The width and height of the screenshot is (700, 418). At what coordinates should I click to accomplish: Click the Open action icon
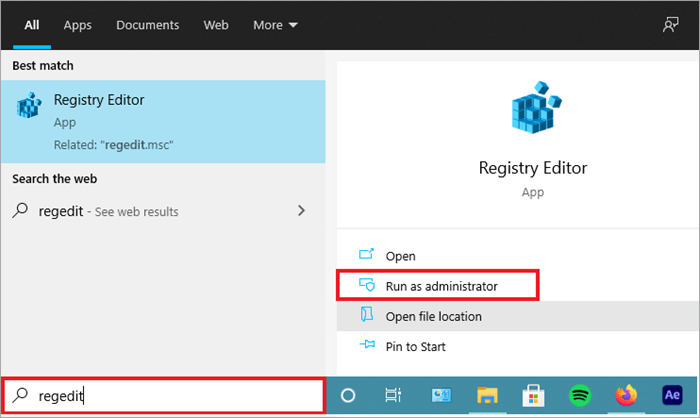[366, 254]
